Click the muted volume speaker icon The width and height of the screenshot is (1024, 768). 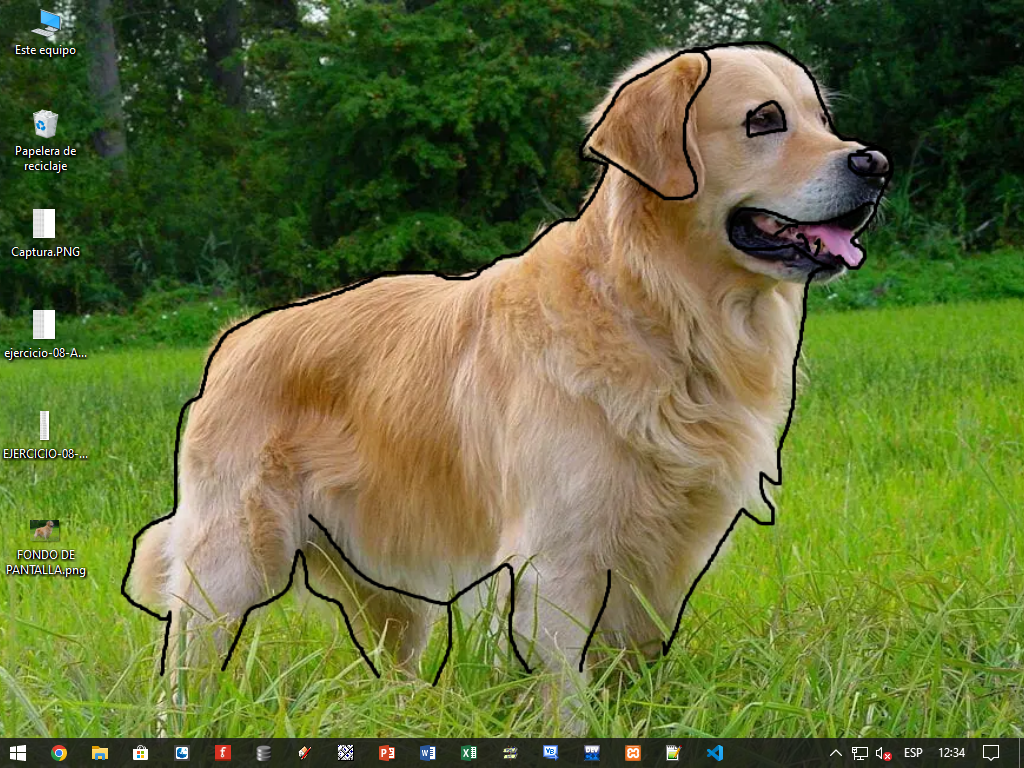coord(883,753)
